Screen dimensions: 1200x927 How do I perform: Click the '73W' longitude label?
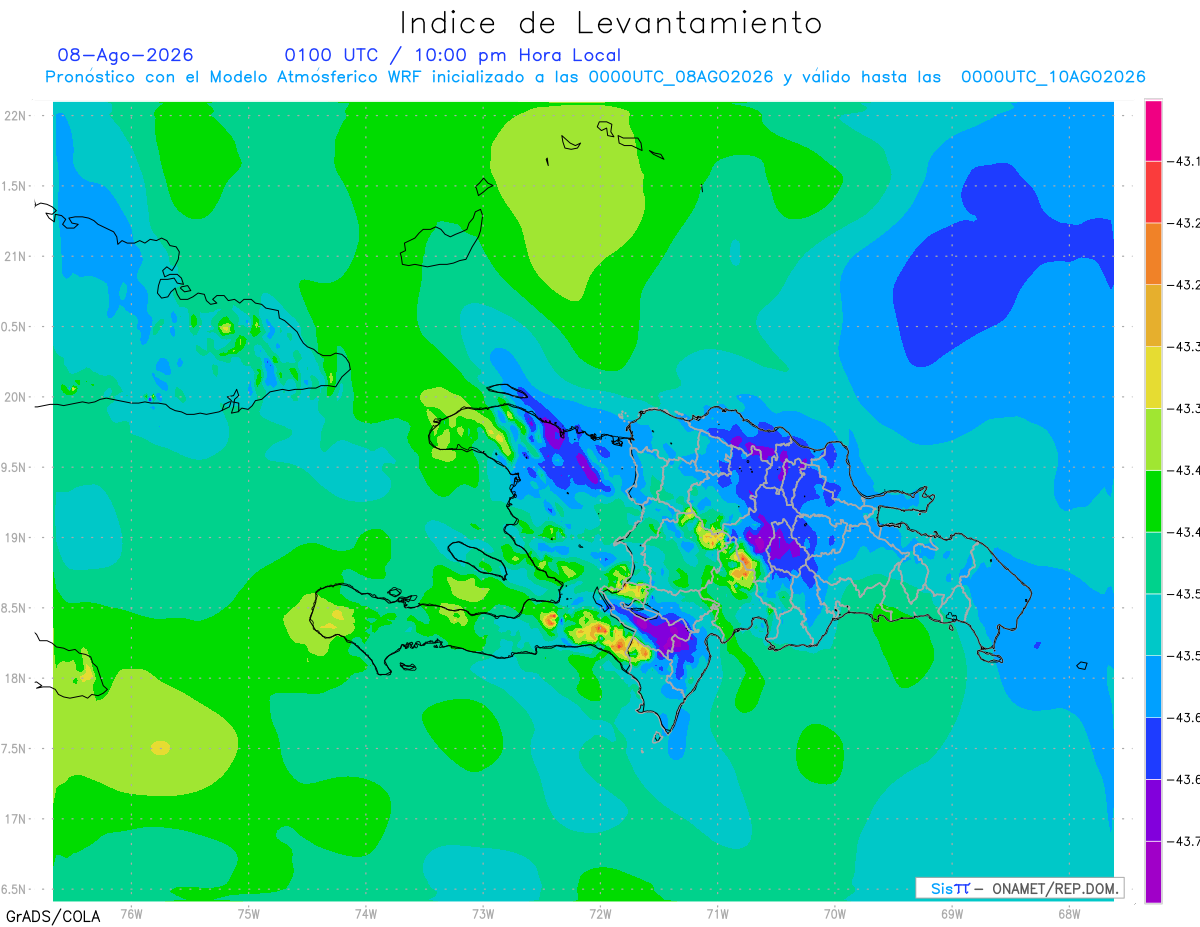click(483, 914)
